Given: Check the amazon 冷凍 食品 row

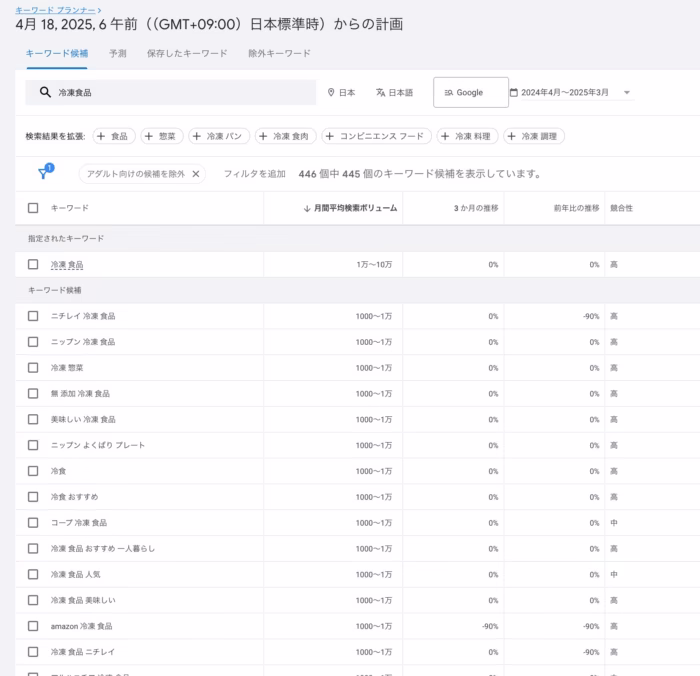Looking at the screenshot, I should [x=33, y=626].
